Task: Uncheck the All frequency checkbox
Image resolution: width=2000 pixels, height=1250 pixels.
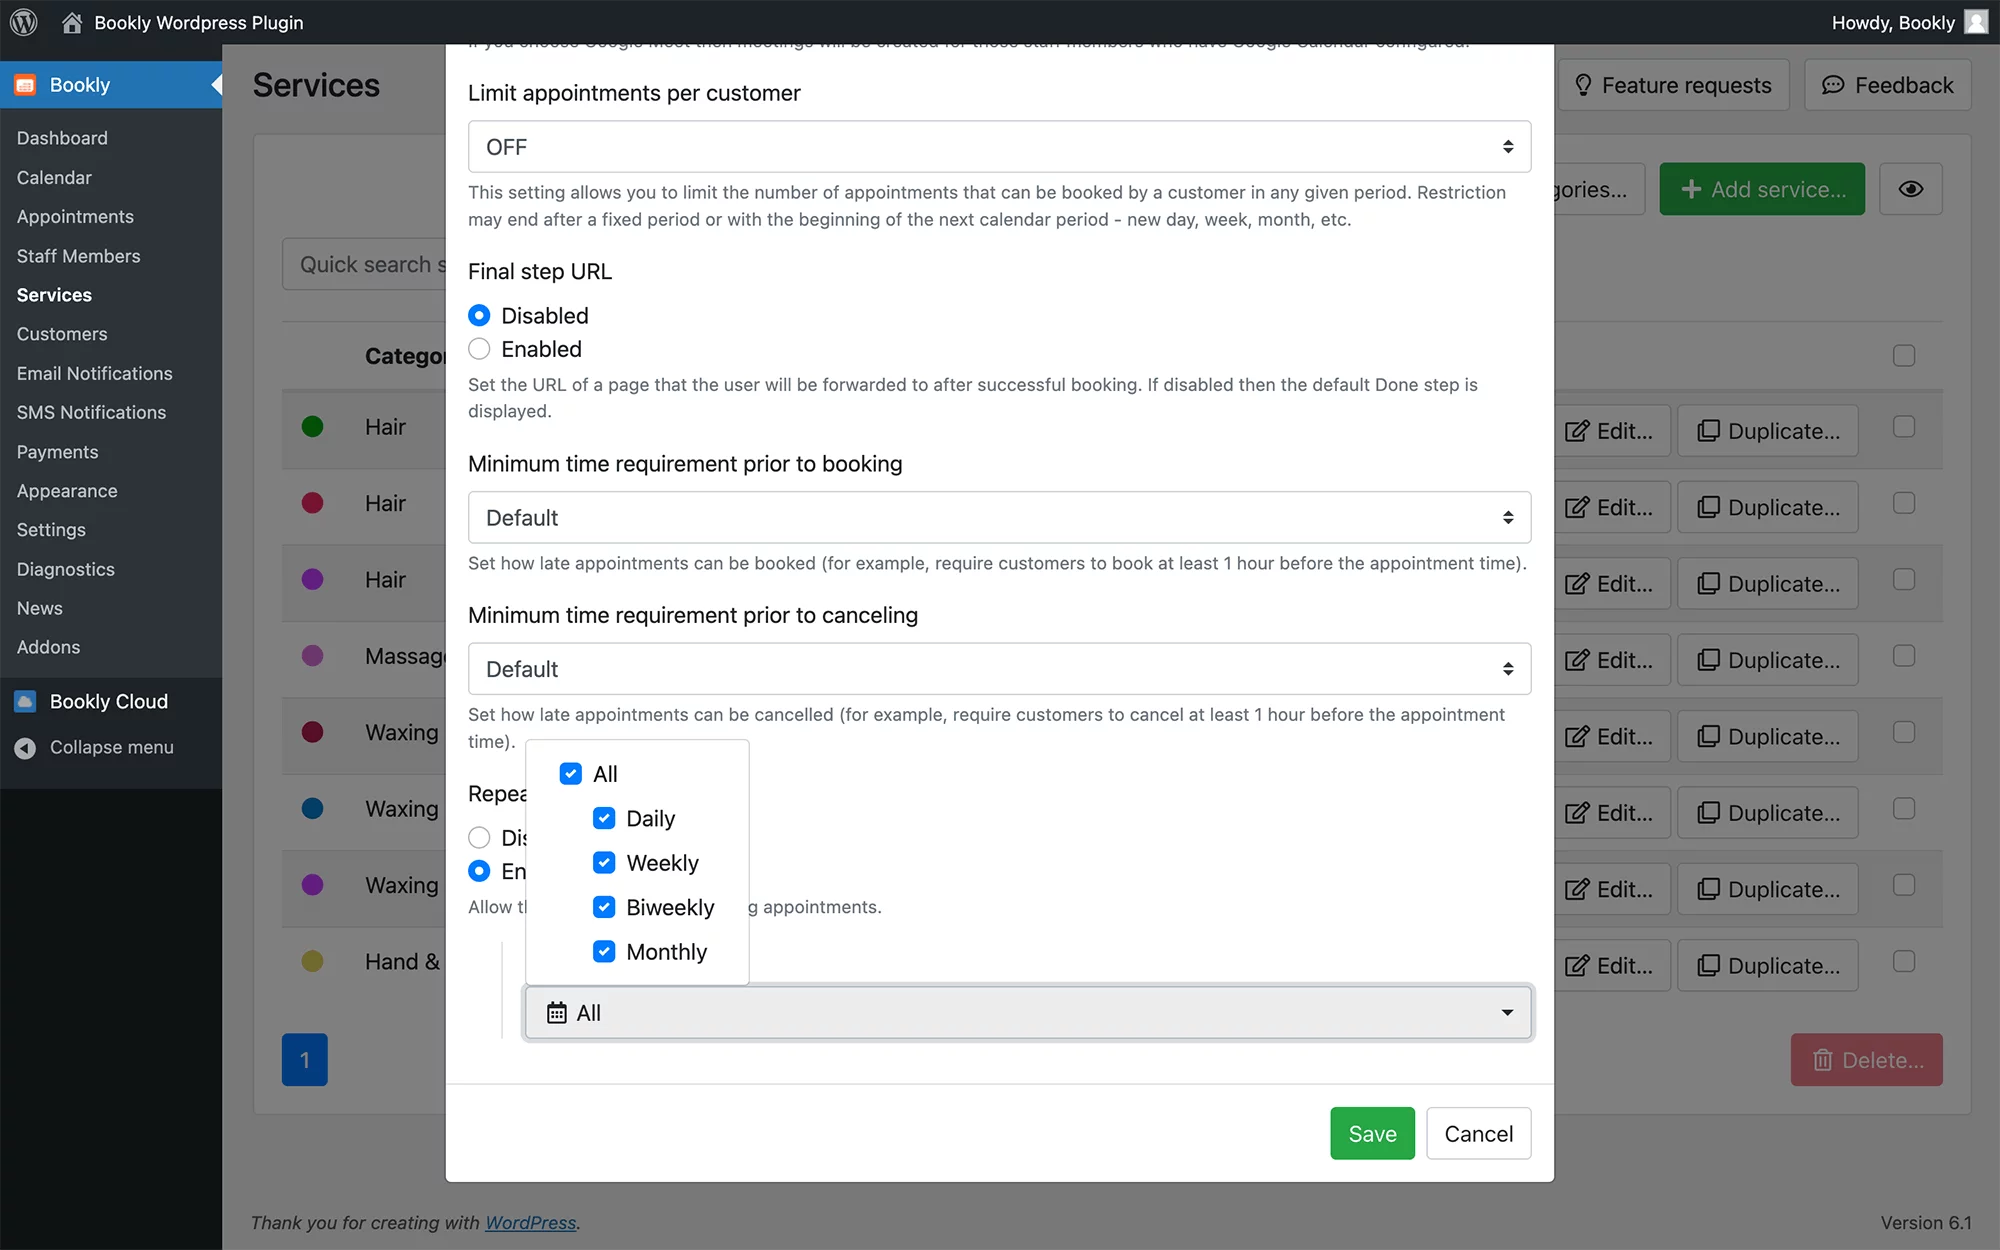Action: click(571, 774)
